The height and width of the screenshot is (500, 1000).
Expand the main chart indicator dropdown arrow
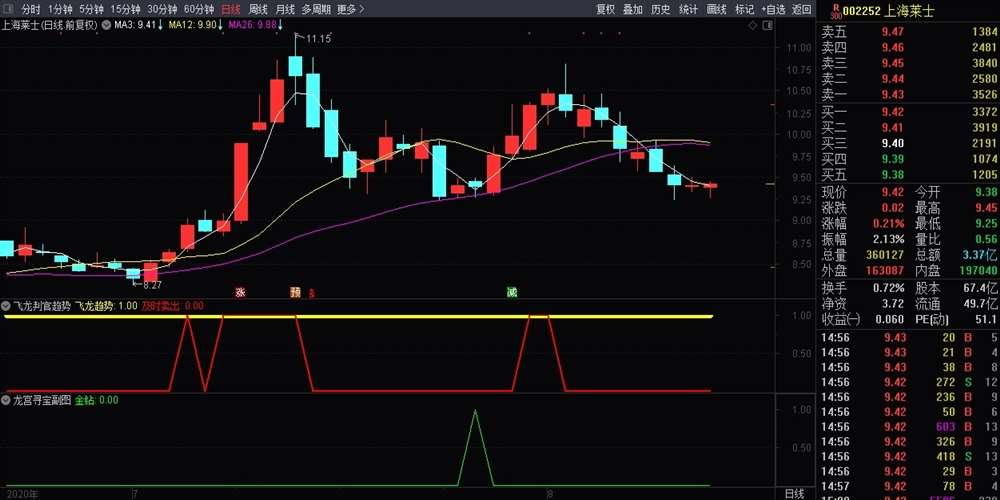click(x=106, y=24)
